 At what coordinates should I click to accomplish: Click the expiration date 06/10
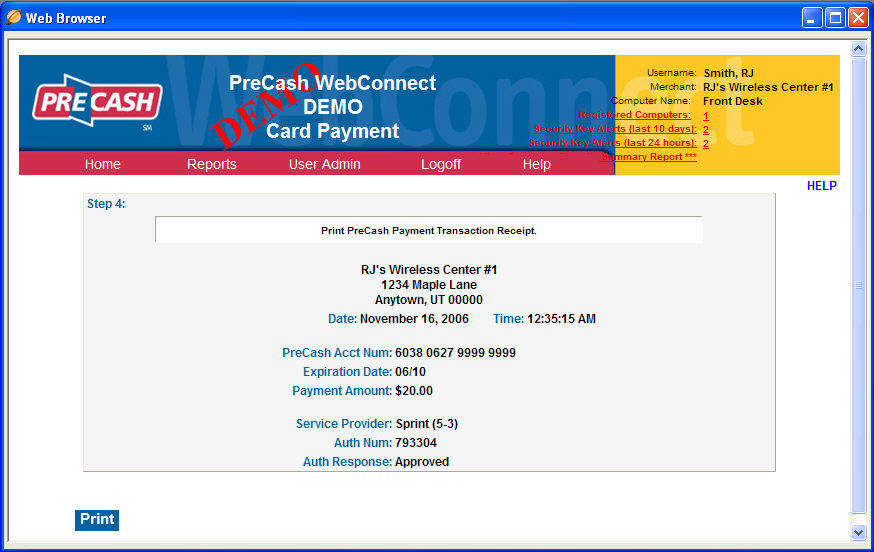coord(410,372)
